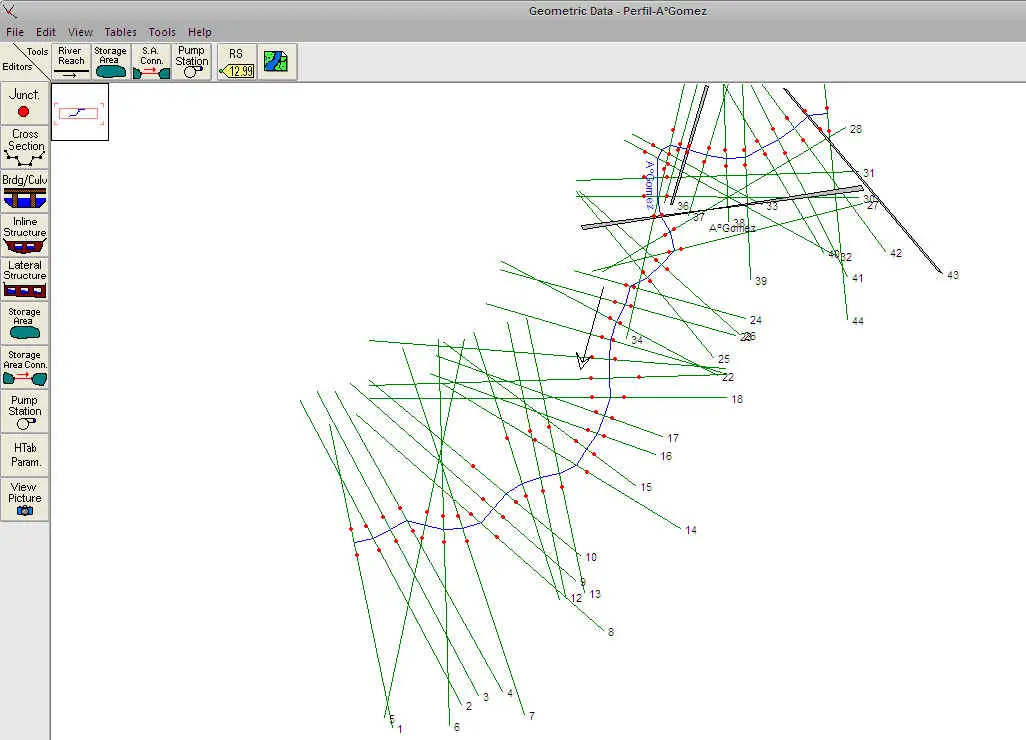Click the schematic overview thumbnail

coord(80,112)
